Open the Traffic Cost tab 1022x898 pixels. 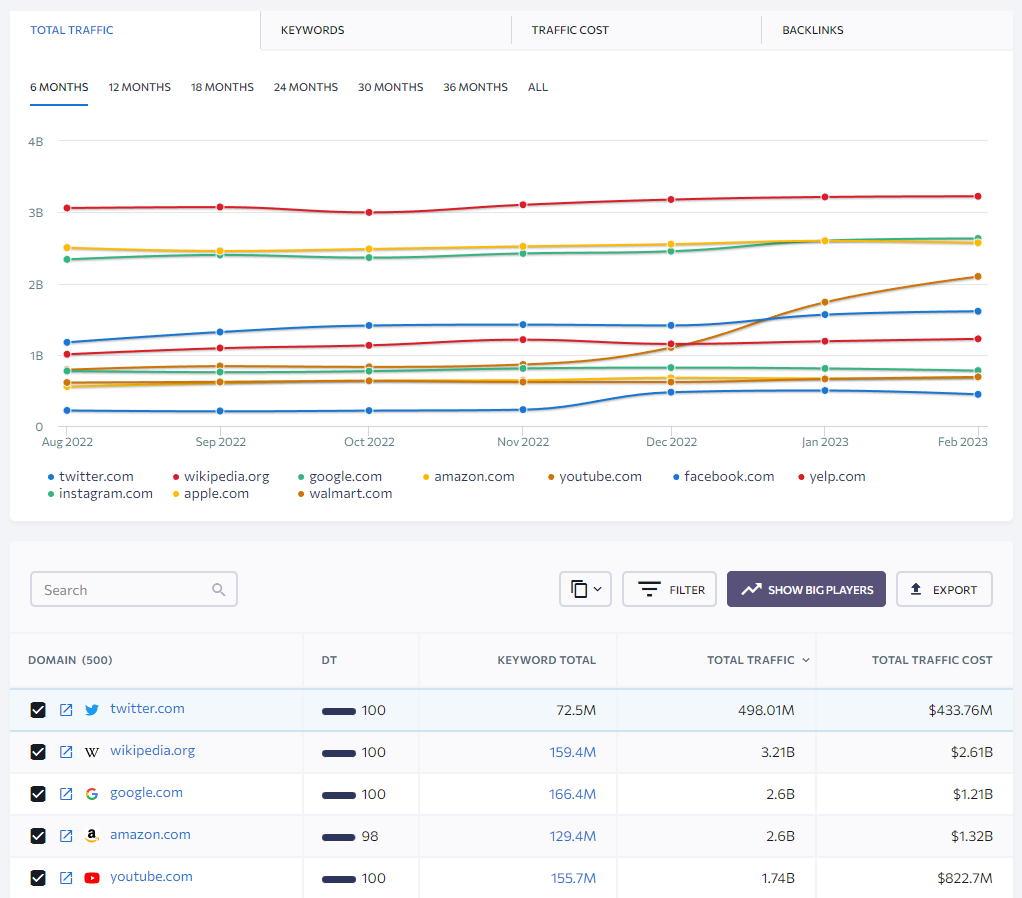tap(570, 30)
